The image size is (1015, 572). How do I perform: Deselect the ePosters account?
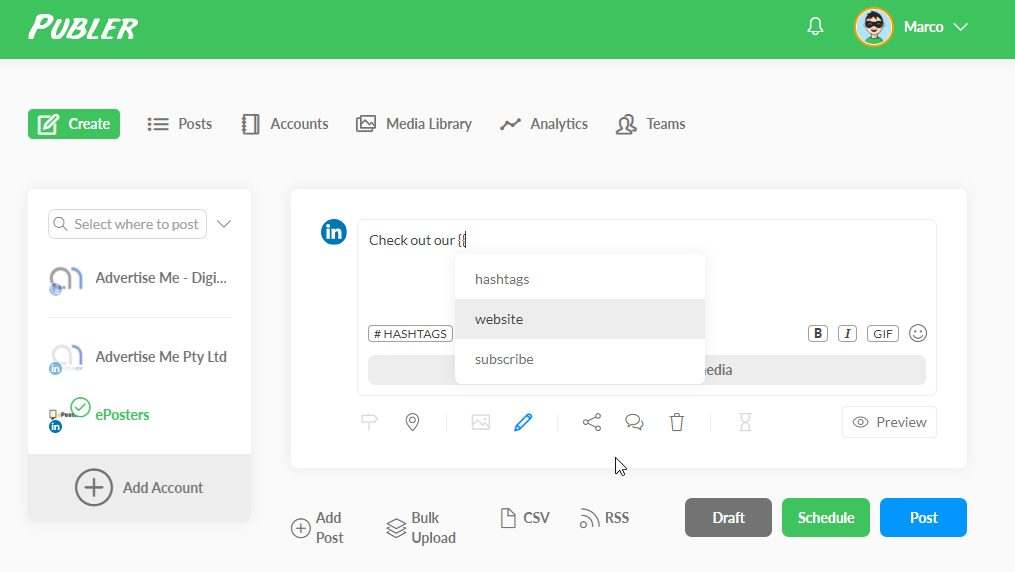pos(120,415)
